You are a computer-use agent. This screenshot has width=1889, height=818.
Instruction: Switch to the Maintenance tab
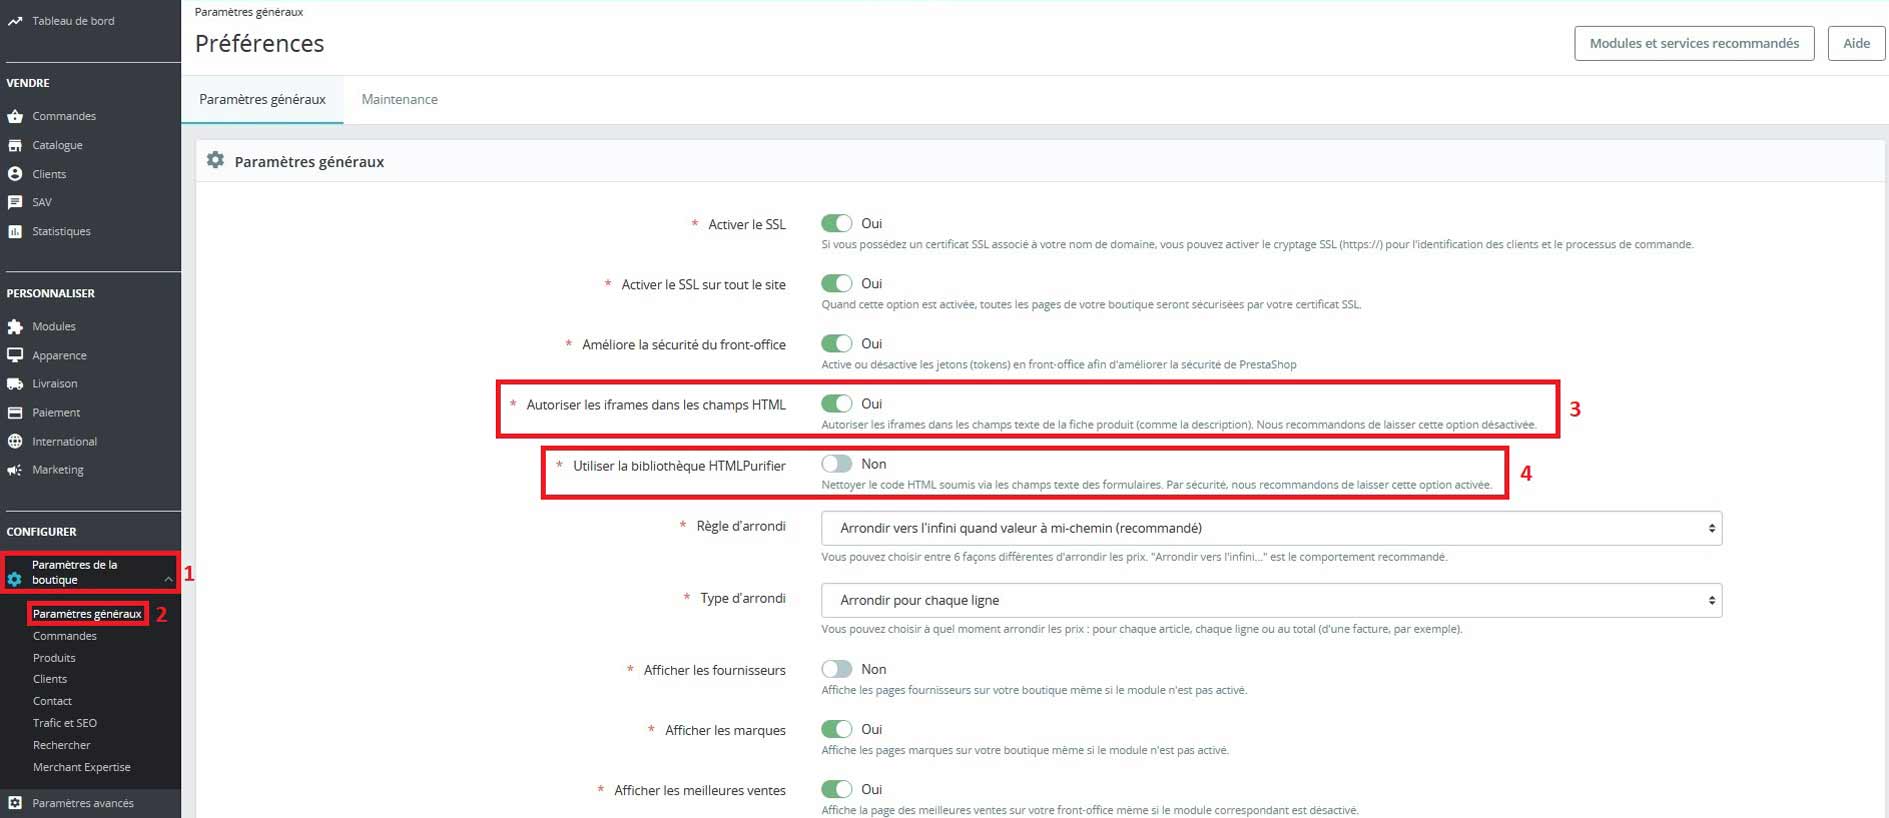tap(400, 99)
